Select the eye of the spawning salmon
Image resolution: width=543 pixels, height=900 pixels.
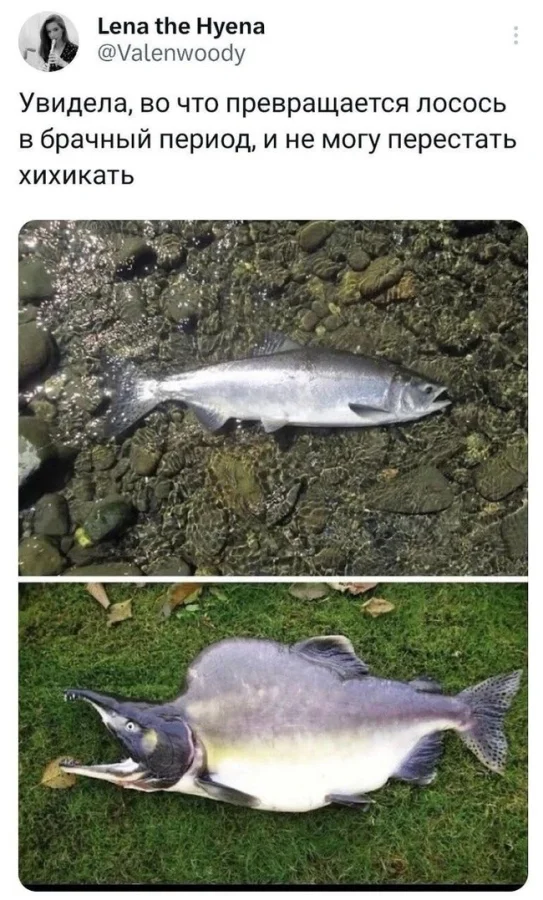[x=130, y=726]
